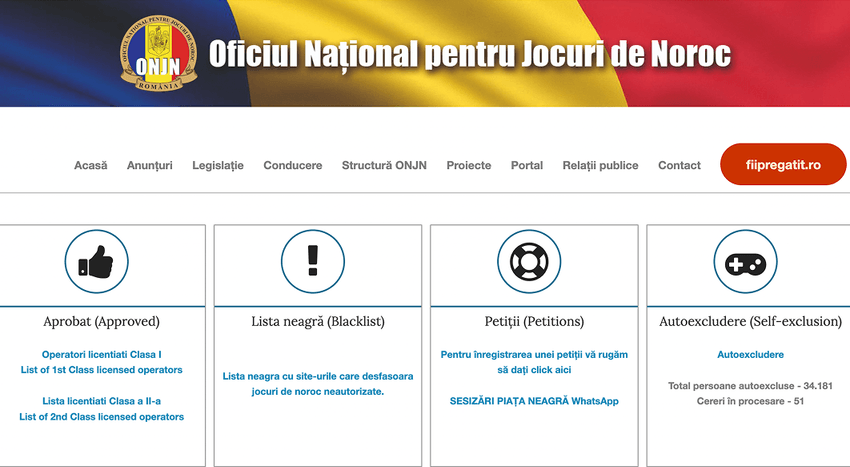Navigate to Proiecte
850x467 pixels.
(x=469, y=165)
